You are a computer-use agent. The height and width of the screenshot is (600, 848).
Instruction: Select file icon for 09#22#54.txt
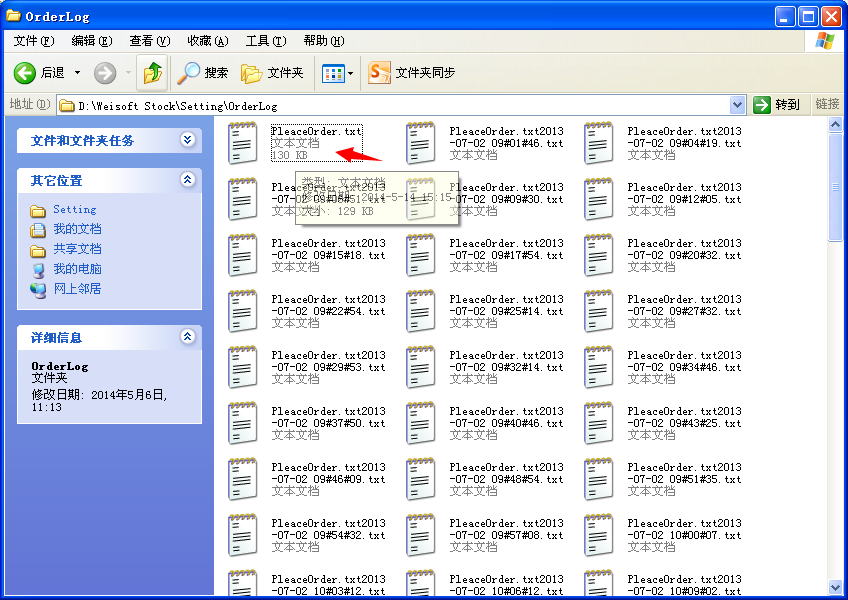(242, 311)
